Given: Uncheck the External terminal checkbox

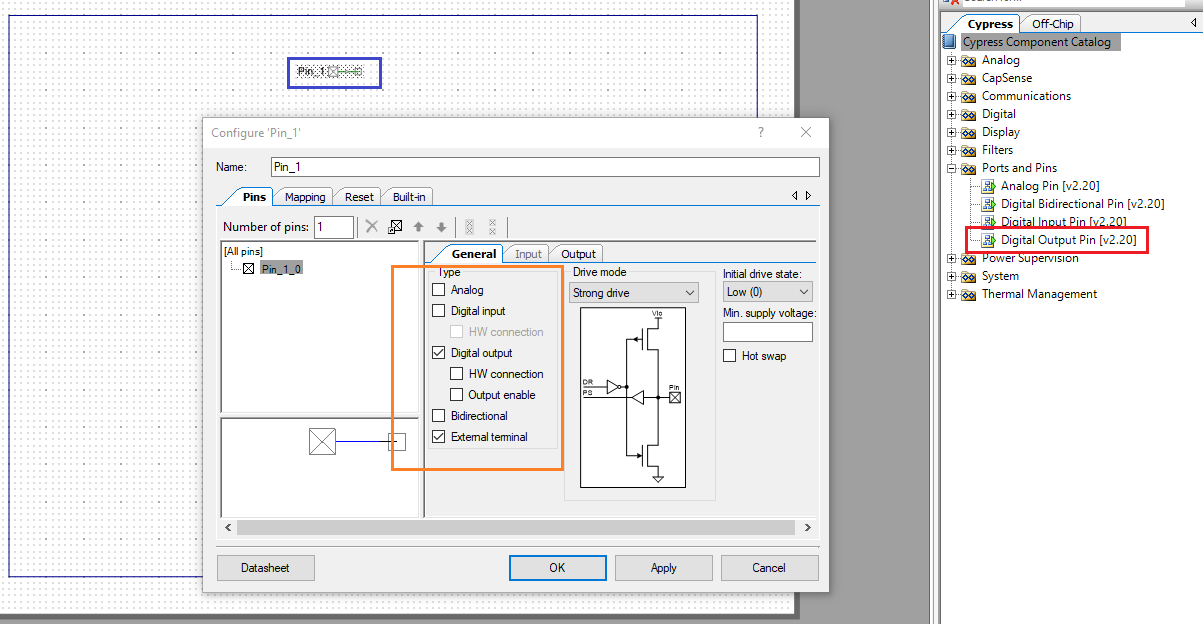Looking at the screenshot, I should 438,437.
